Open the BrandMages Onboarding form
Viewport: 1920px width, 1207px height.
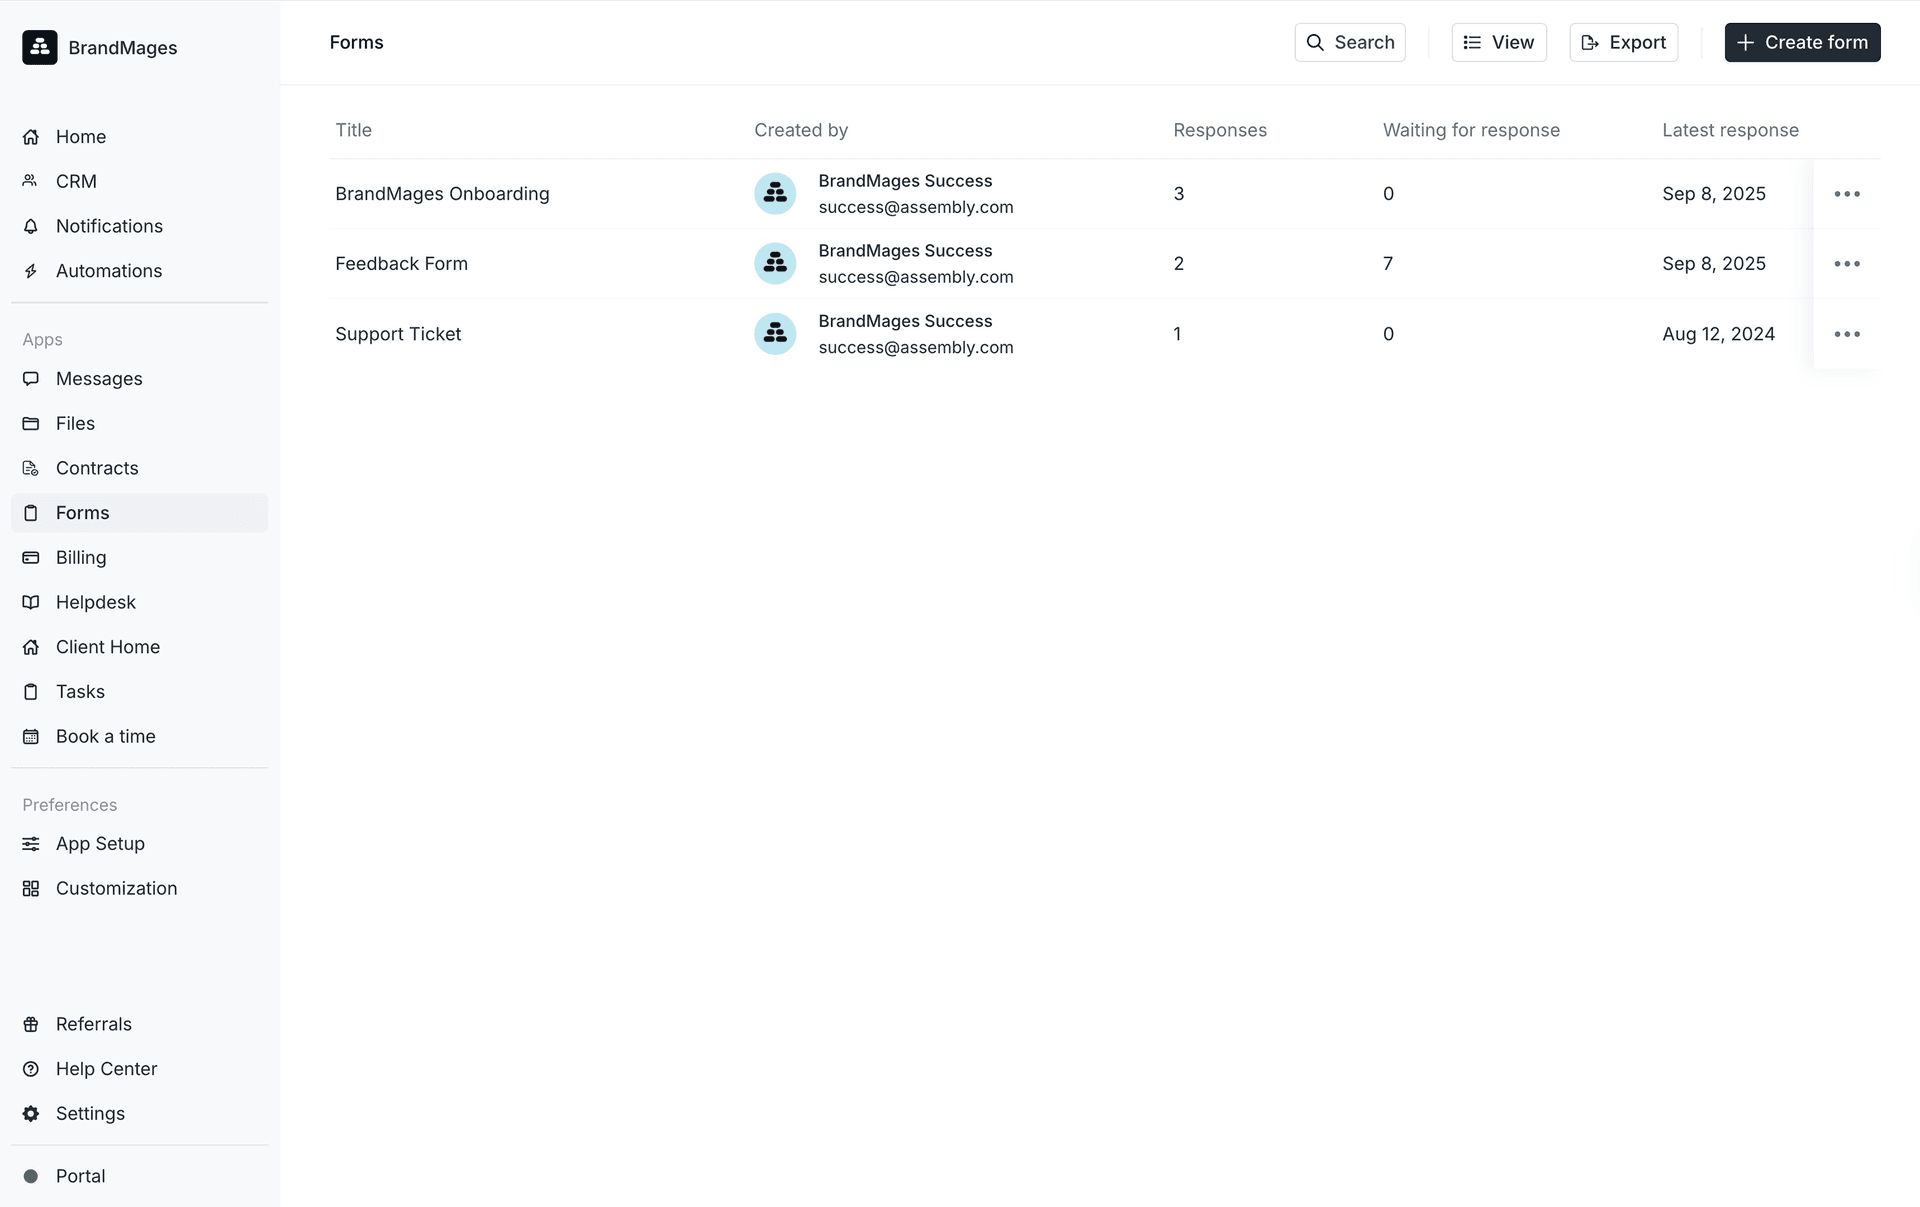(443, 194)
